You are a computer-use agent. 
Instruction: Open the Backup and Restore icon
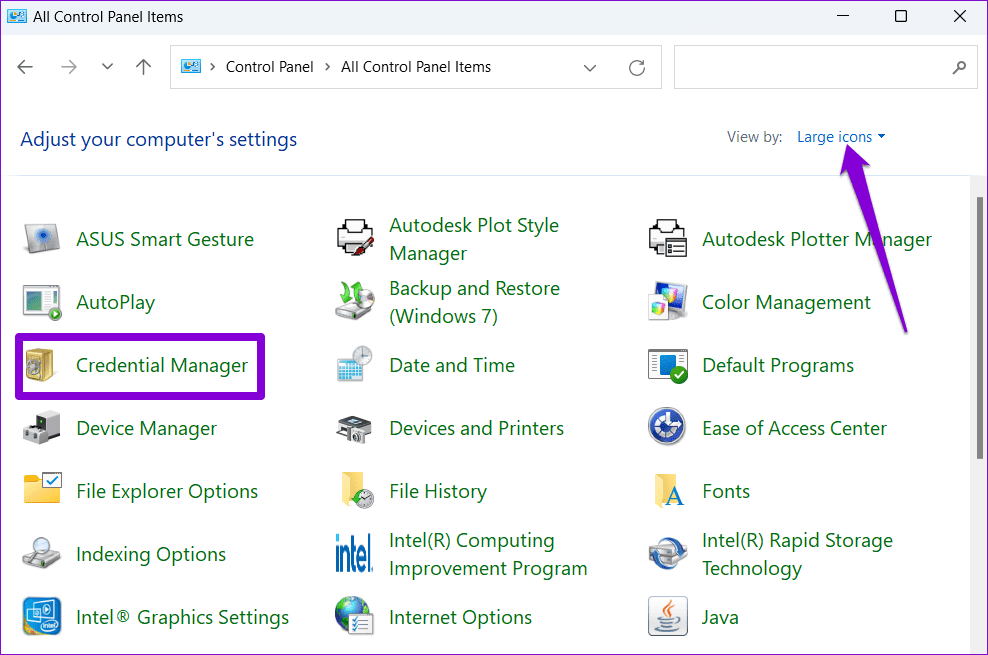(355, 301)
